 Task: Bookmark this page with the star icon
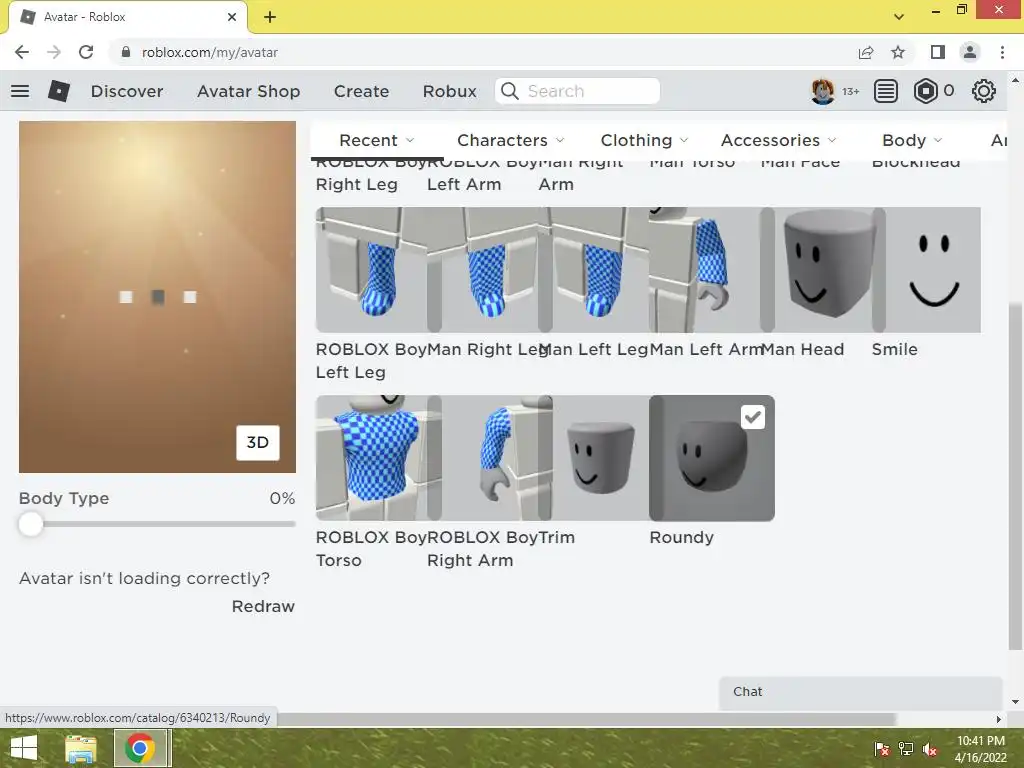tap(899, 52)
